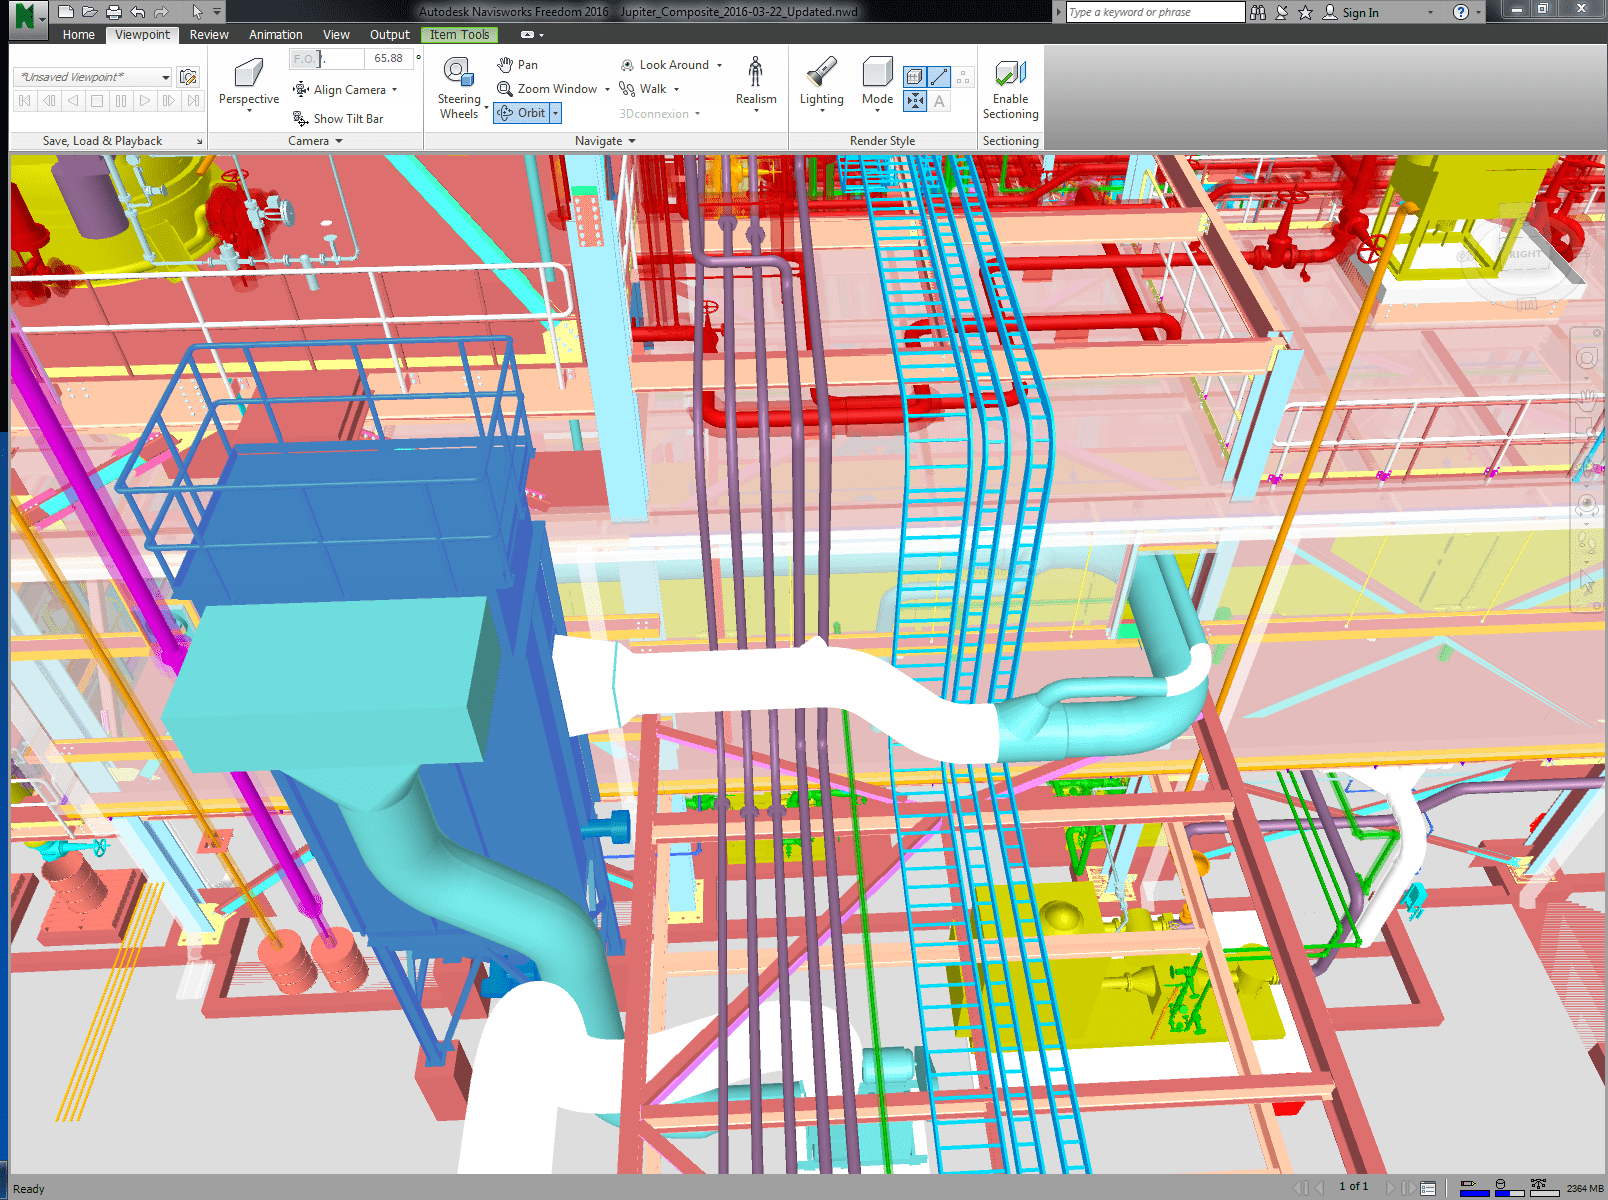Select the Zoom Window button
The height and width of the screenshot is (1200, 1608).
point(547,89)
